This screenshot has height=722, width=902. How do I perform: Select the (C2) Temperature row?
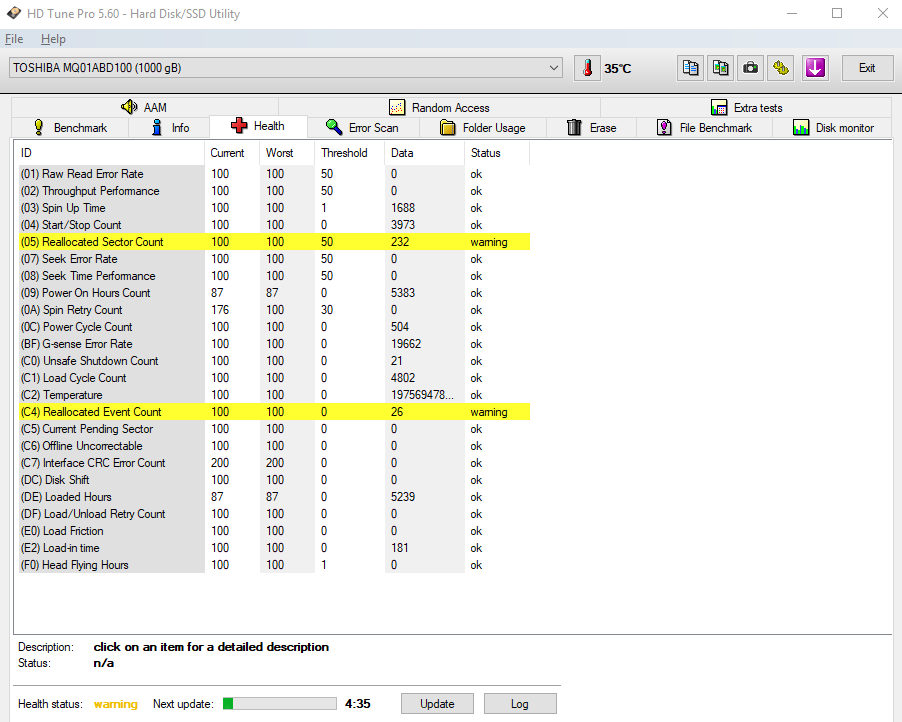point(274,395)
